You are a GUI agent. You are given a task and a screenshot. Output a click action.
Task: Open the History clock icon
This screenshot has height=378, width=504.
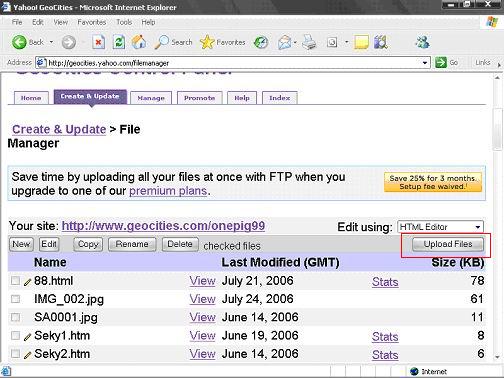click(x=261, y=42)
